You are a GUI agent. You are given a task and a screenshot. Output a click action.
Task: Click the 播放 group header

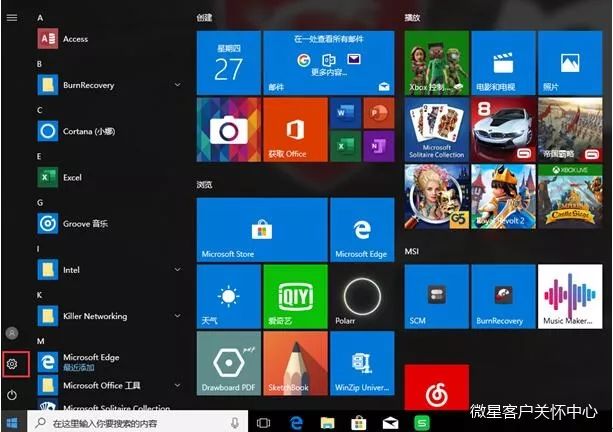point(412,18)
